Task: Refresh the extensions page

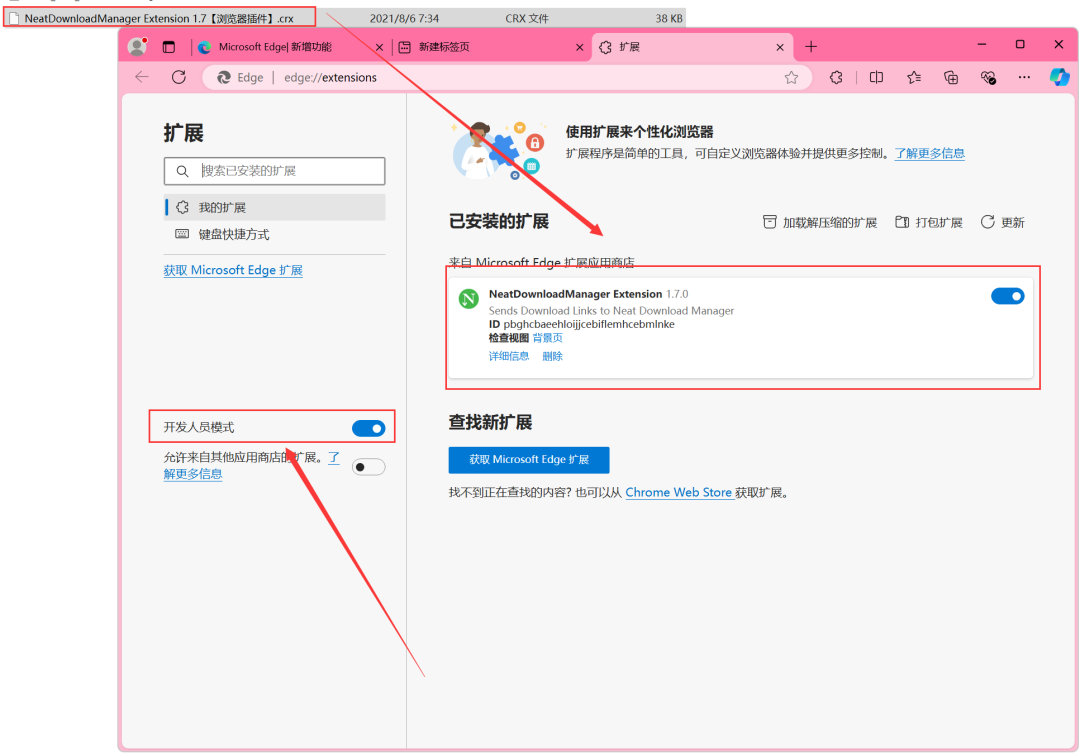Action: [x=179, y=77]
